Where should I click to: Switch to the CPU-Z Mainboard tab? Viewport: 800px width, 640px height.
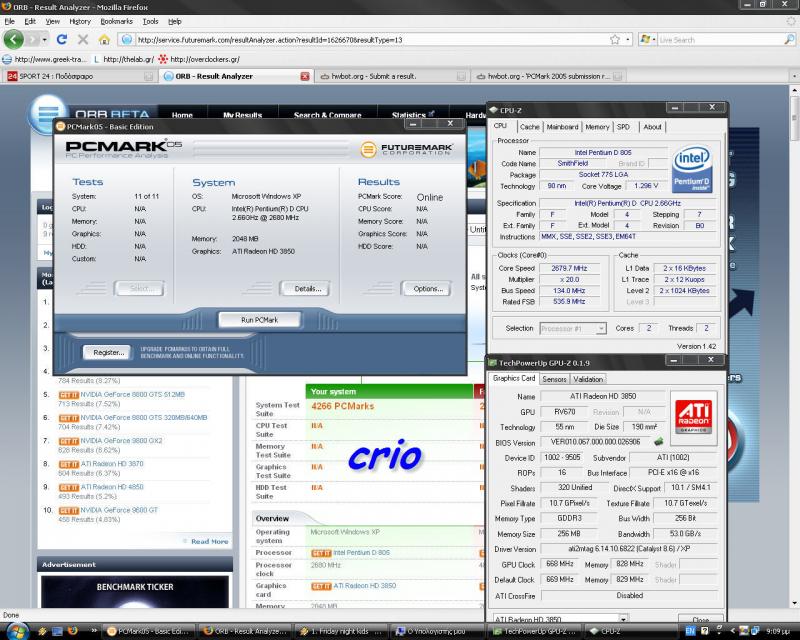coord(562,127)
